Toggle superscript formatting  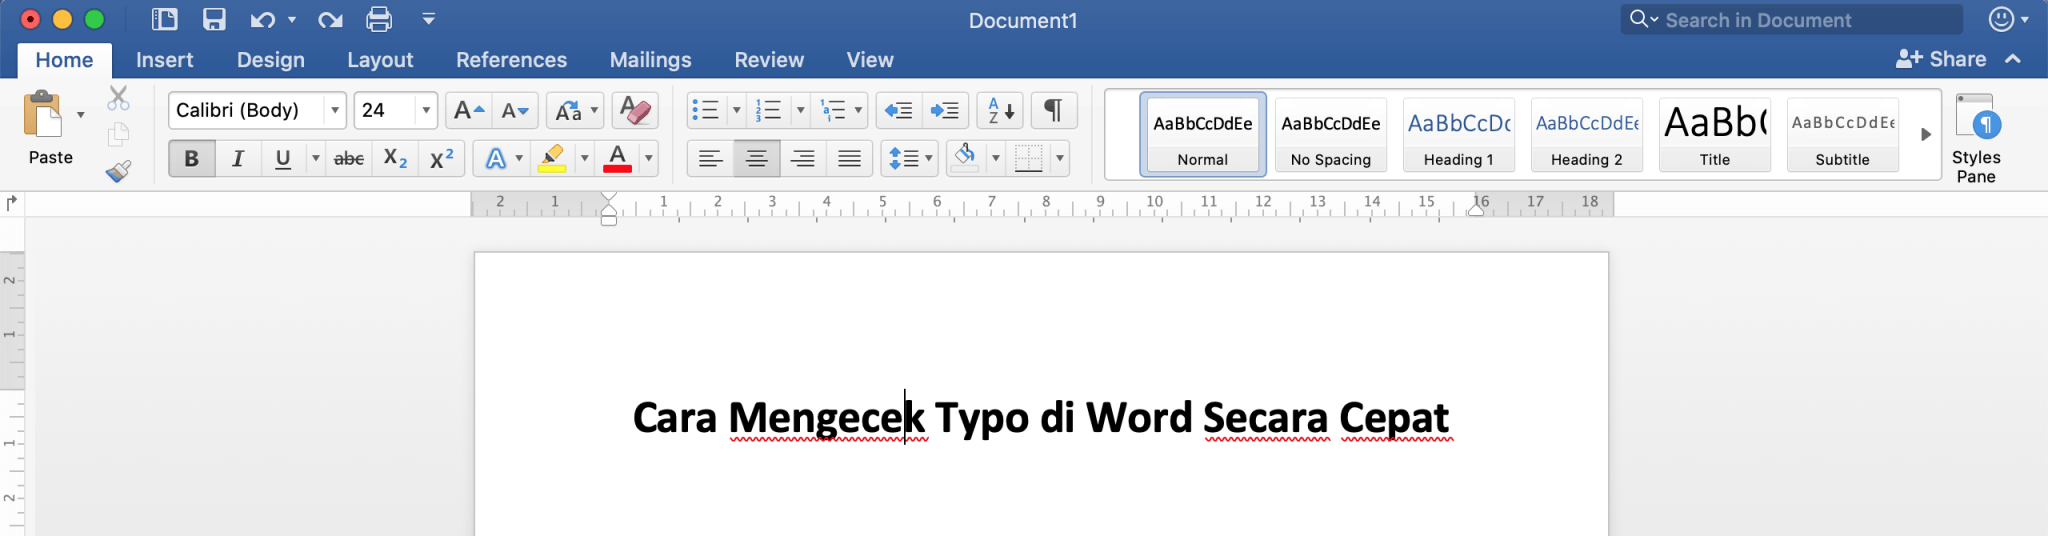441,158
